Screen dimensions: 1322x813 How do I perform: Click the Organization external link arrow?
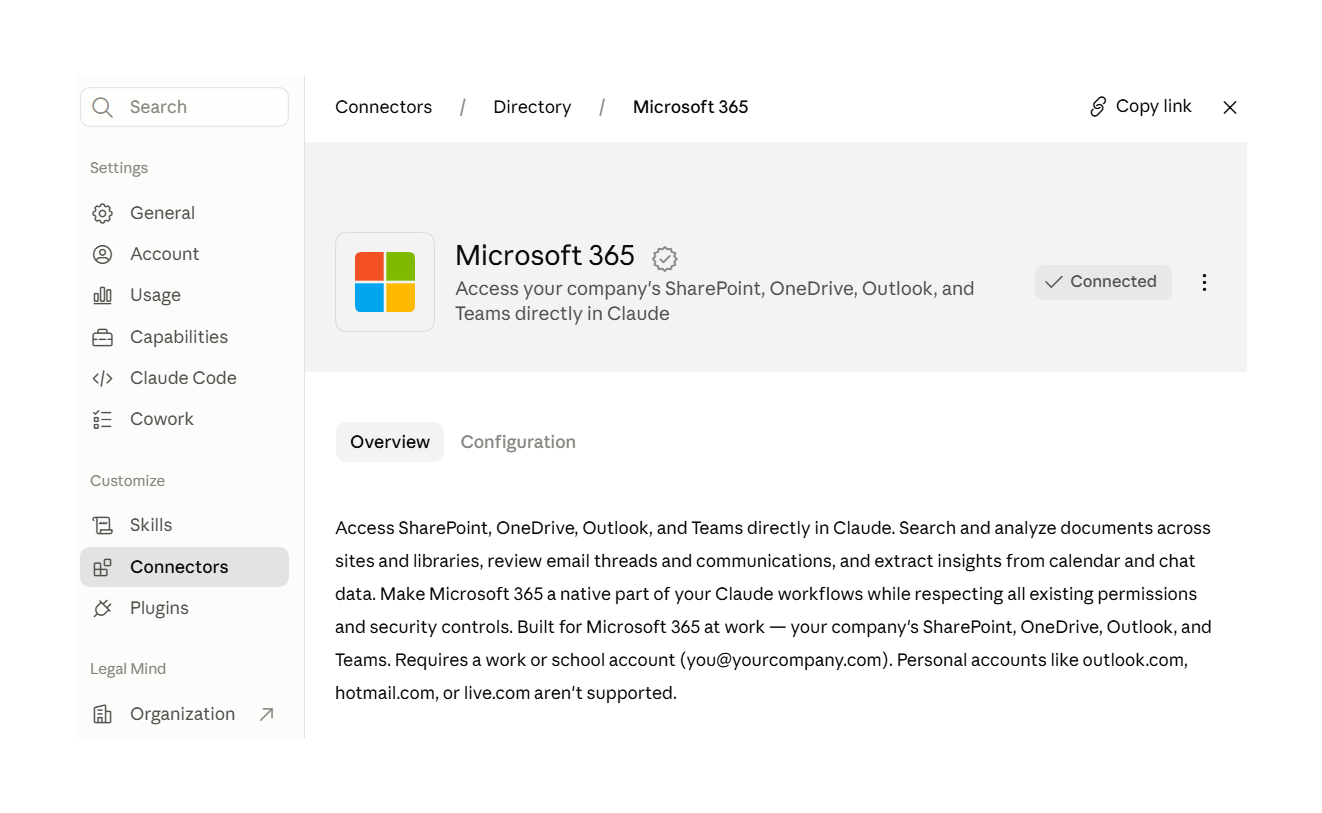click(x=266, y=714)
